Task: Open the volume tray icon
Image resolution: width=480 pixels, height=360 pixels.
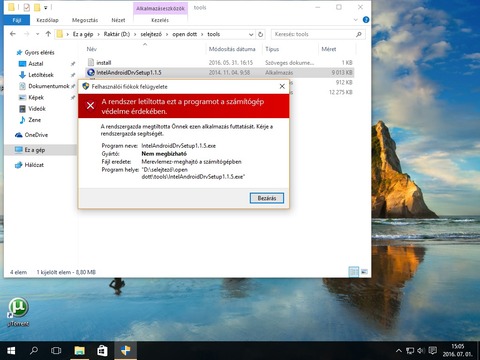Action: tap(421, 350)
